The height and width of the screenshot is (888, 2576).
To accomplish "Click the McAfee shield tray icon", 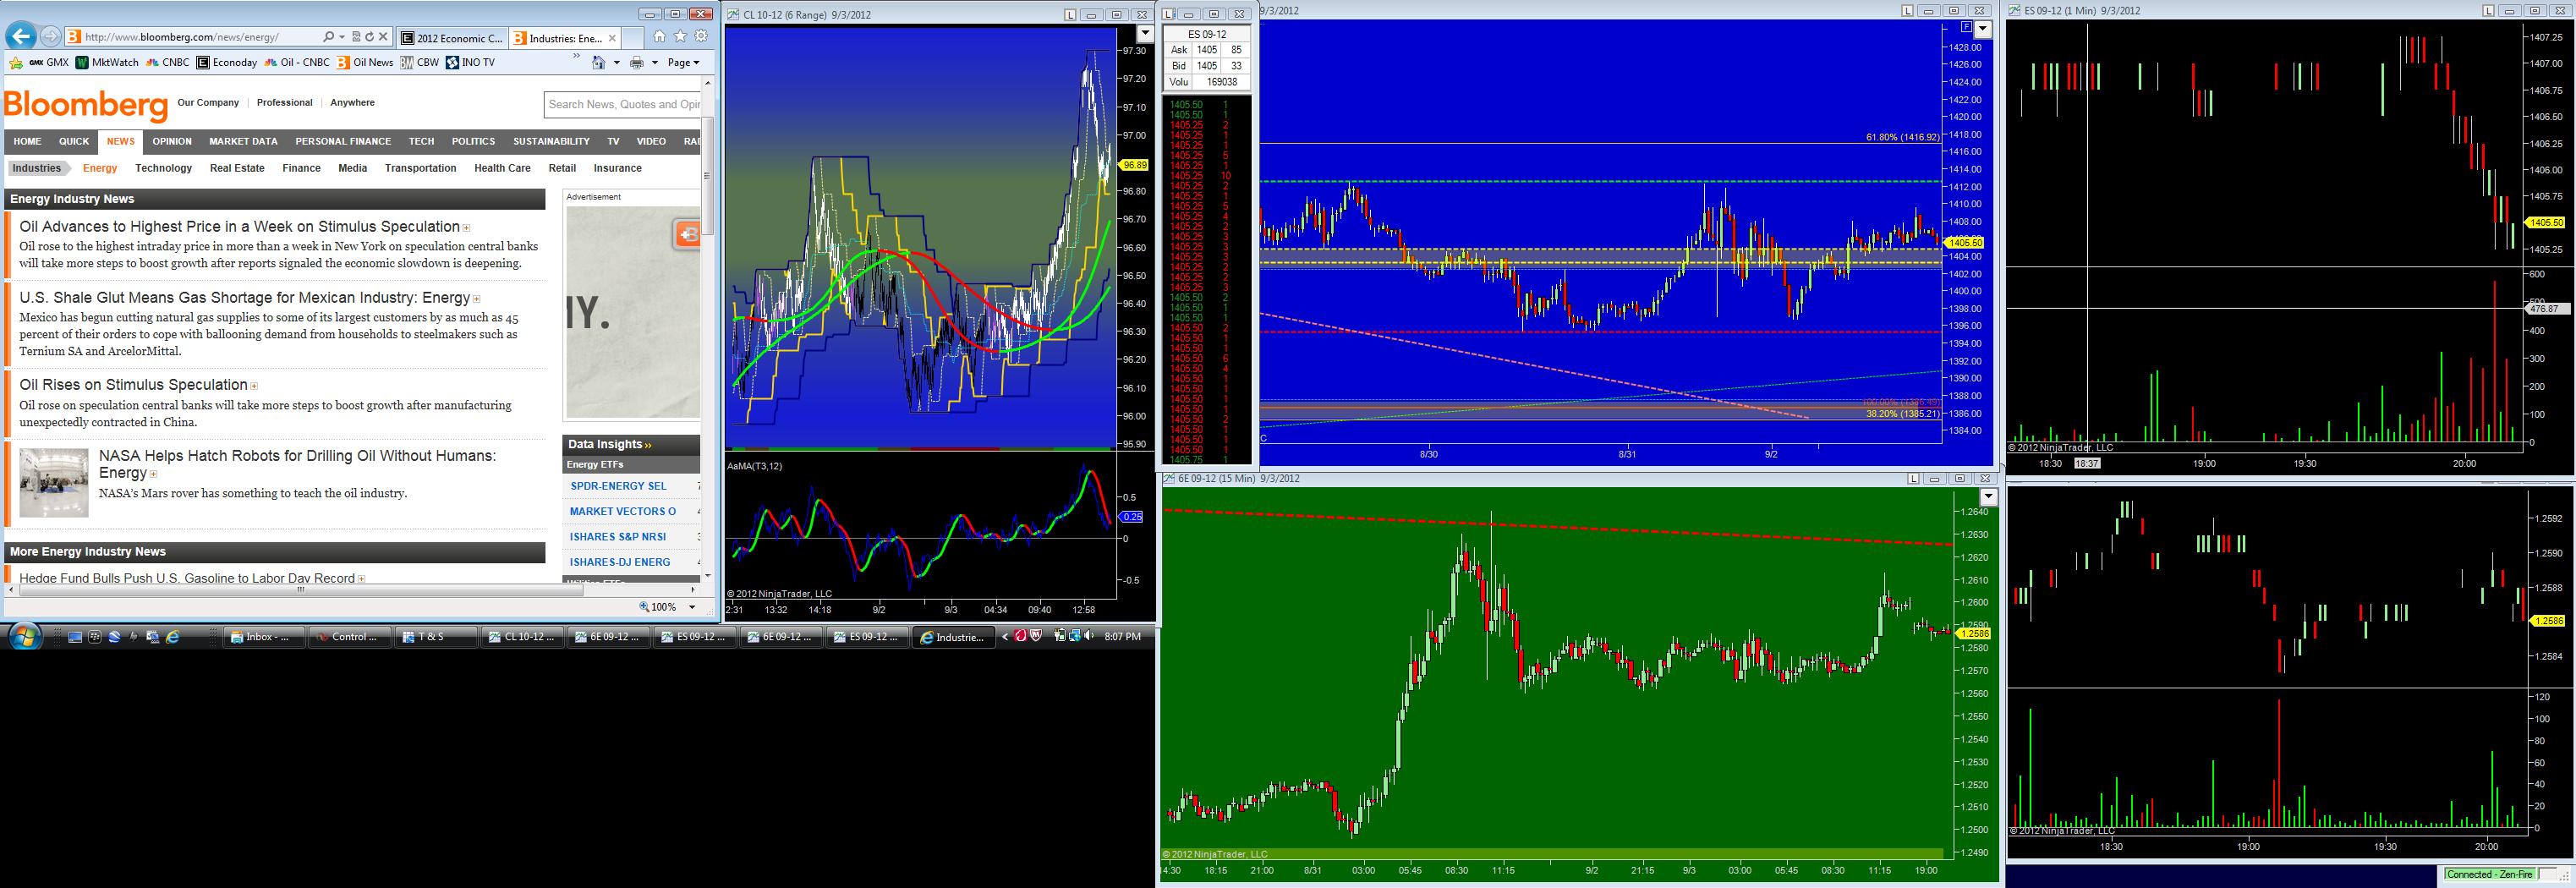I will (x=1036, y=636).
